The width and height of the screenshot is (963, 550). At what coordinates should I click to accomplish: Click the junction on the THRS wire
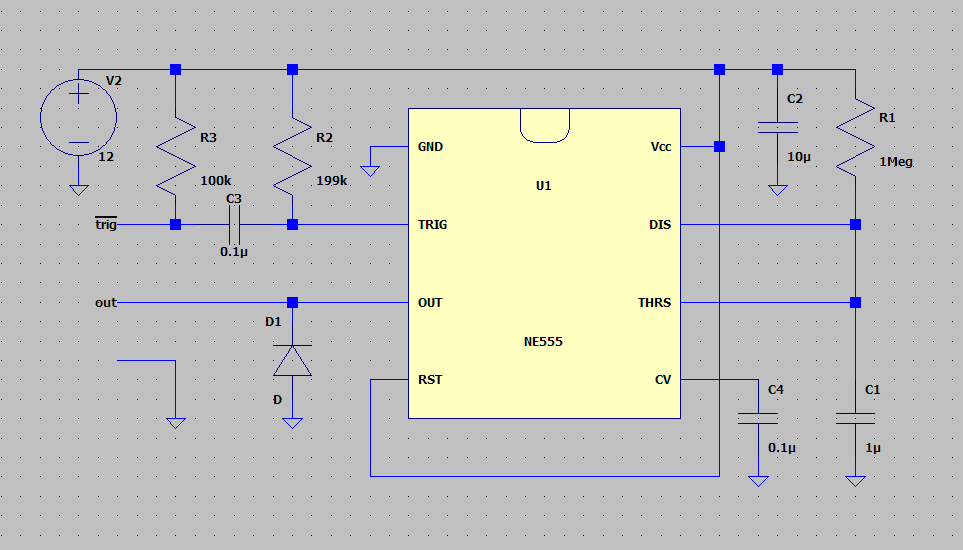tap(856, 303)
